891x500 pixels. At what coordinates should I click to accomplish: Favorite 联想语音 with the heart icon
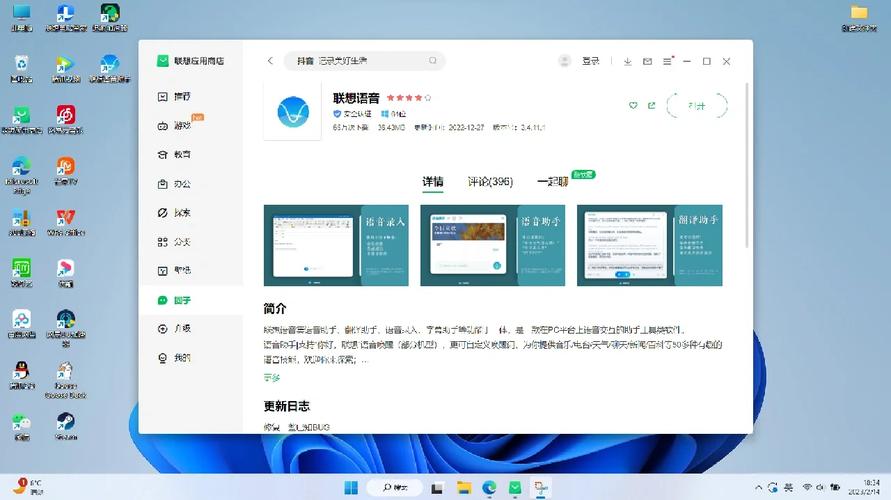click(x=633, y=106)
